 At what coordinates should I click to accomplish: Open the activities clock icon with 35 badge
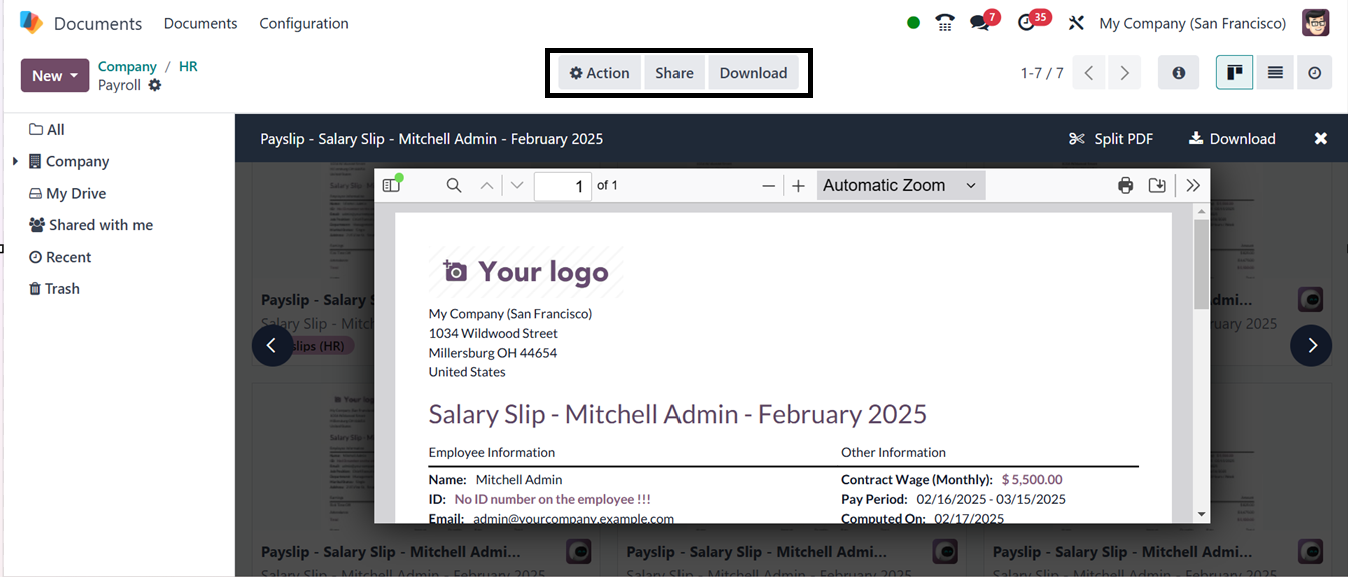click(x=1027, y=23)
